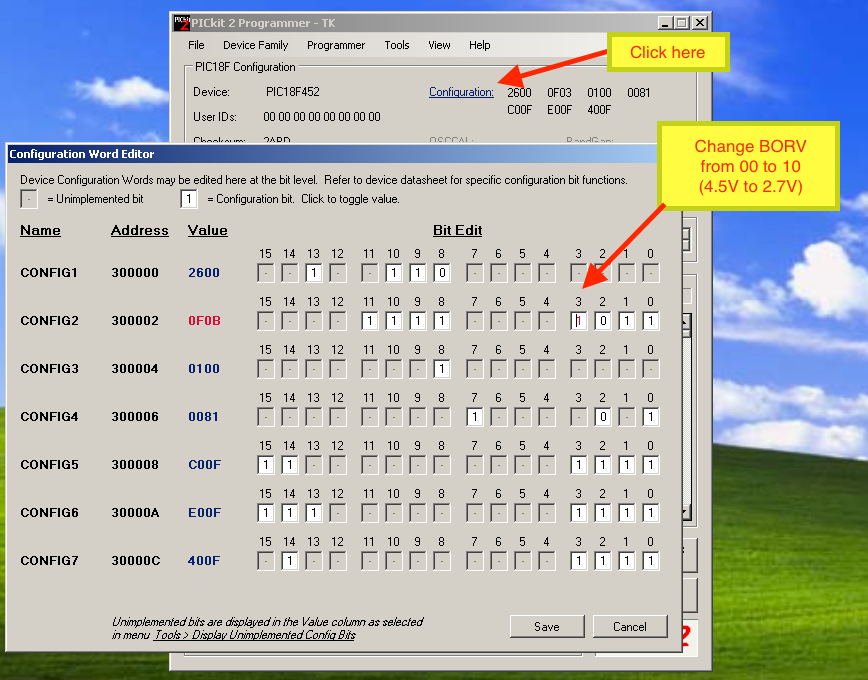Open the Tools menu
Viewport: 868px width, 680px height.
(x=397, y=45)
